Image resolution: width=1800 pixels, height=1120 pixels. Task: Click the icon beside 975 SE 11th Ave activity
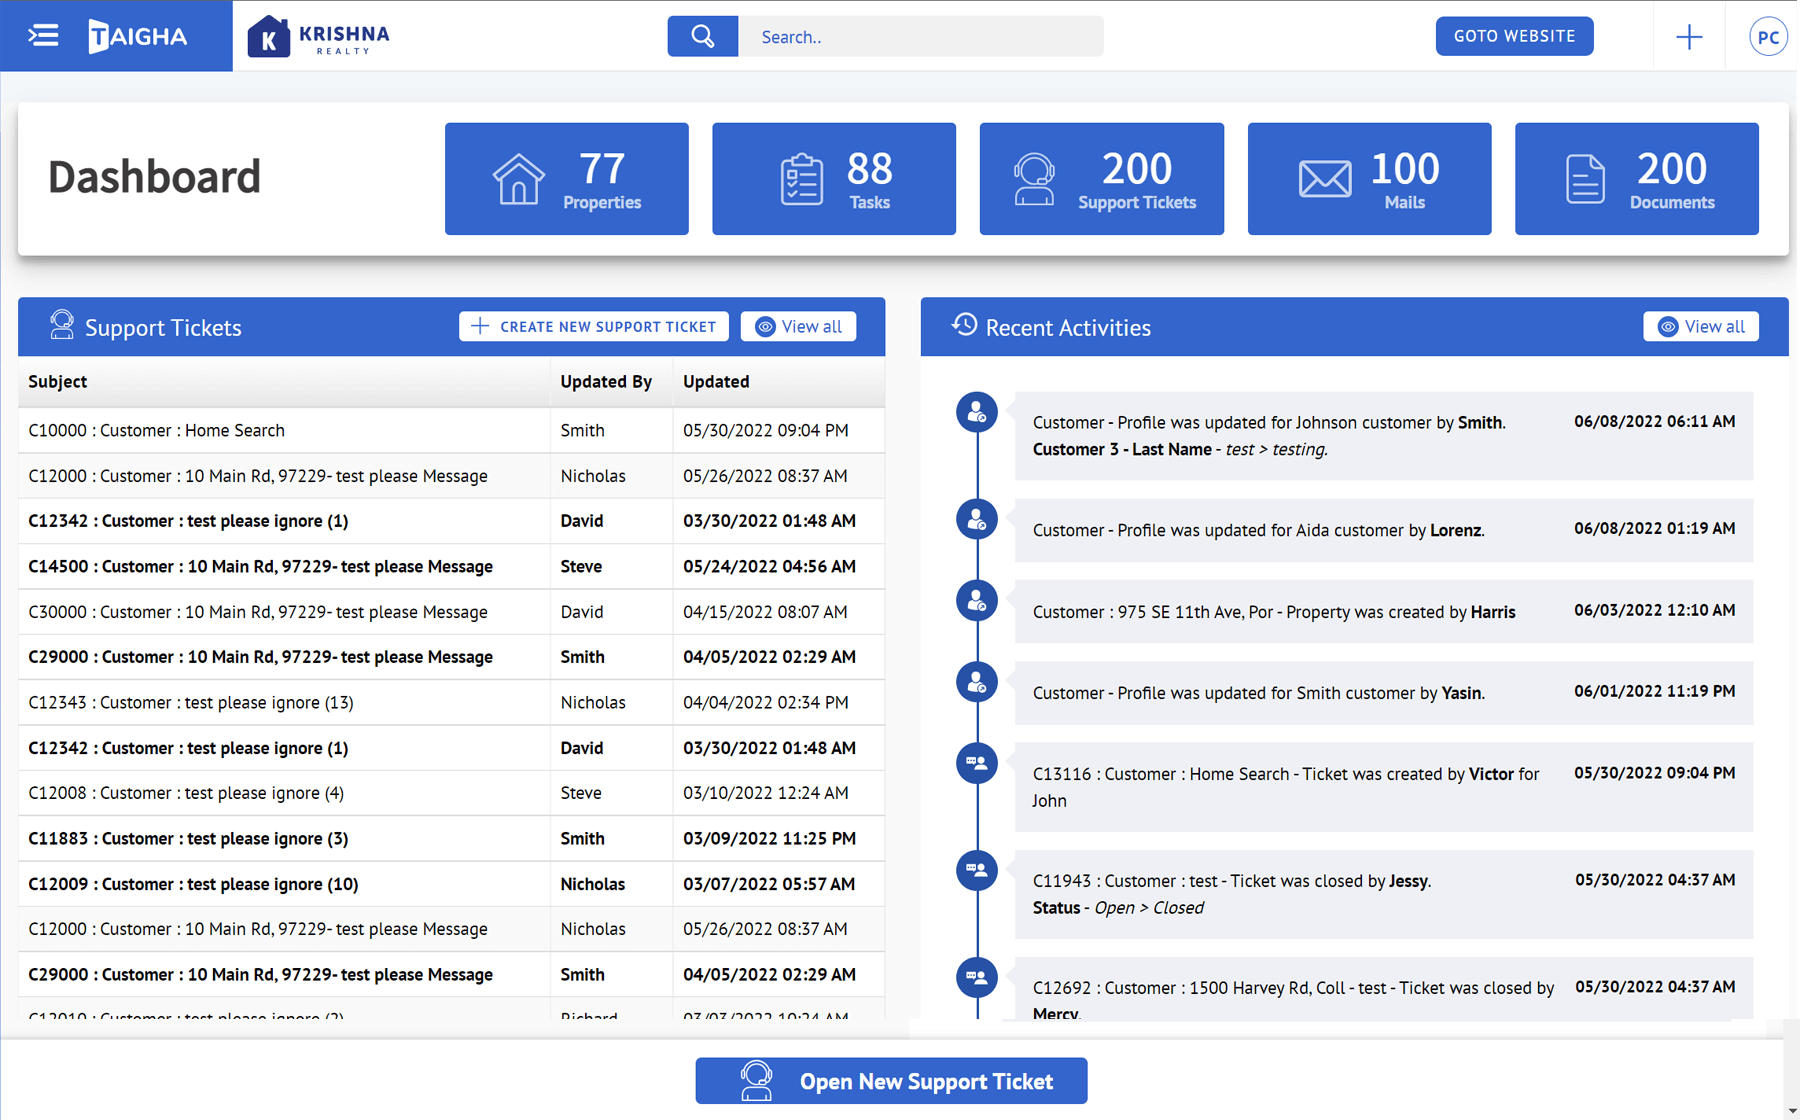coord(977,601)
